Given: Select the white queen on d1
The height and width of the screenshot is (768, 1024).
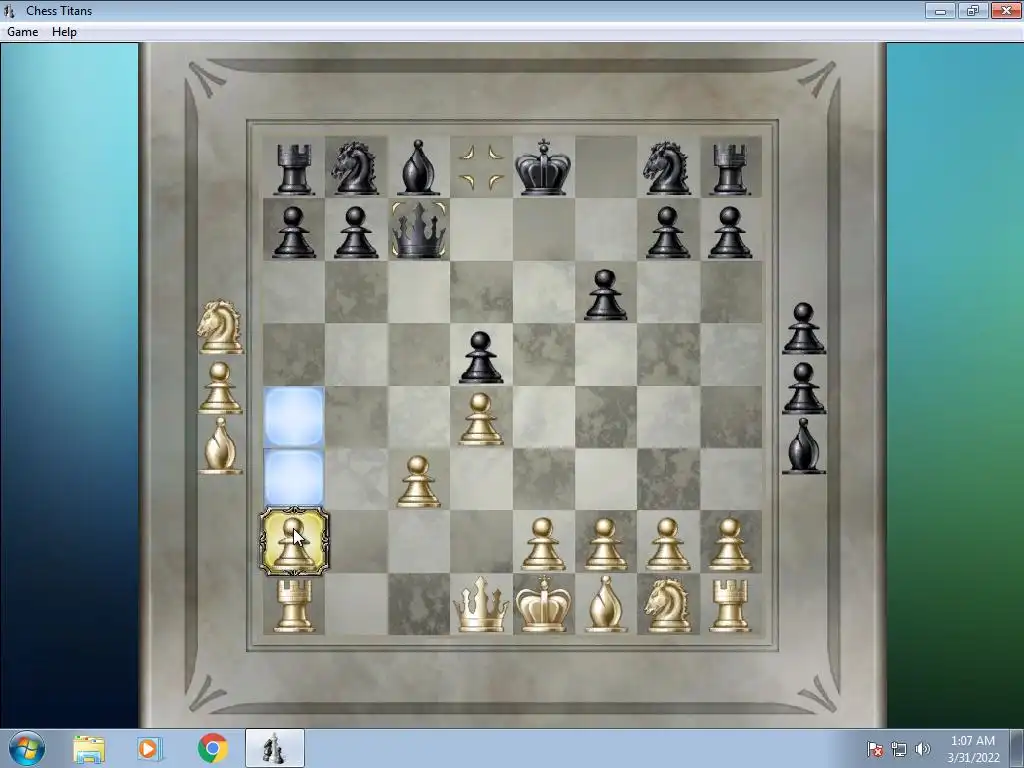Looking at the screenshot, I should [481, 605].
